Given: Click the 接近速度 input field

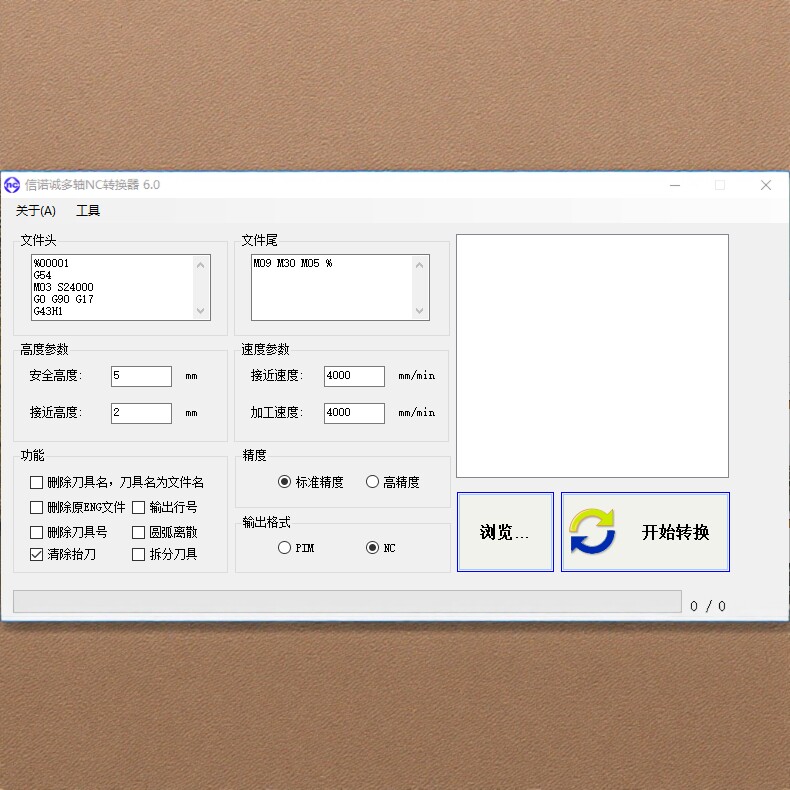Looking at the screenshot, I should point(354,376).
